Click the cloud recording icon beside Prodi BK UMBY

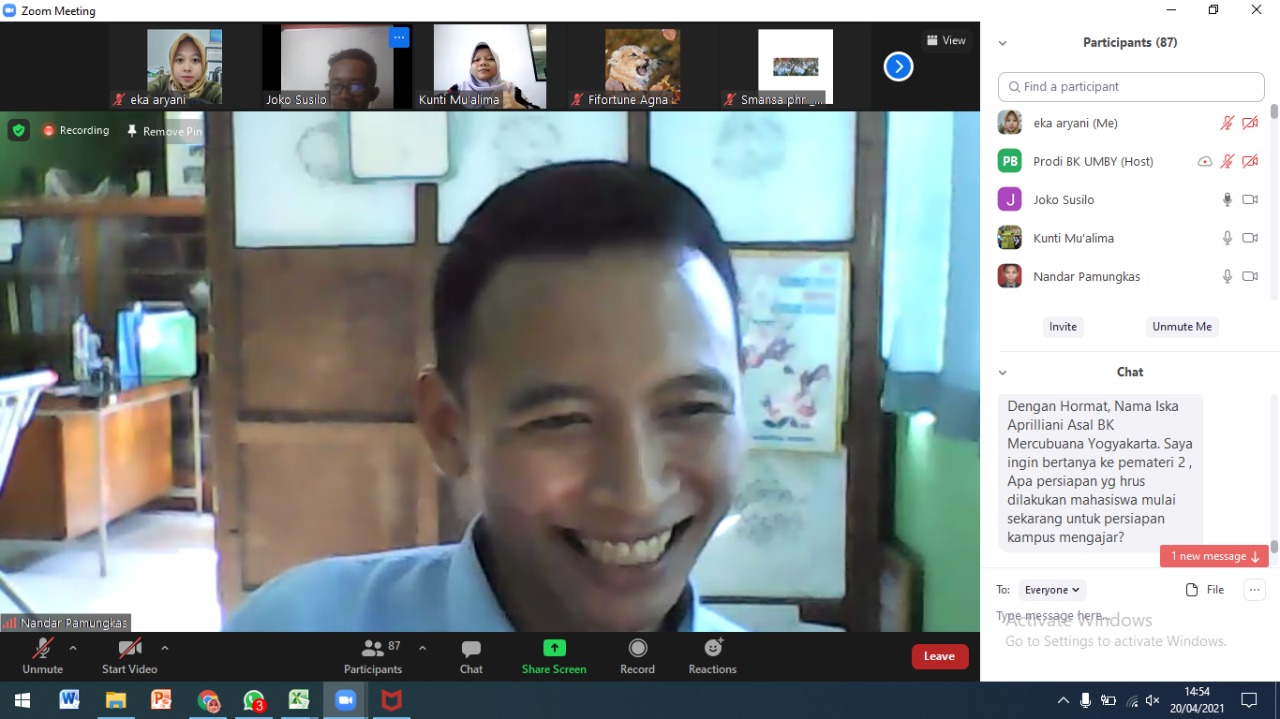pyautogui.click(x=1205, y=161)
